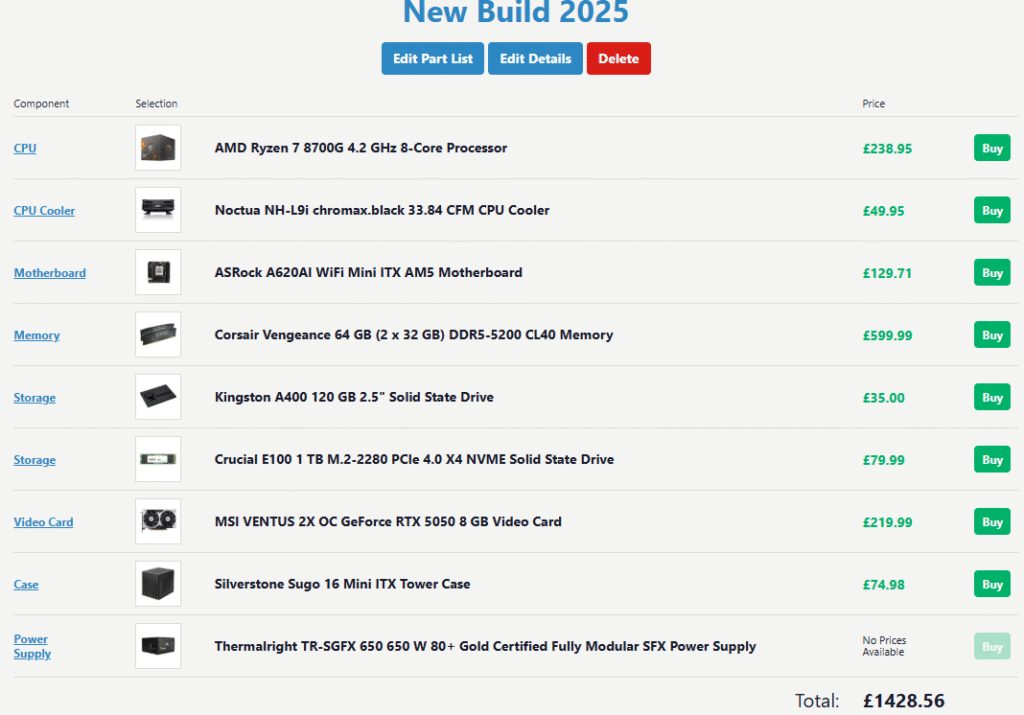Follow the Motherboard component link
This screenshot has height=715, width=1024.
pos(50,273)
